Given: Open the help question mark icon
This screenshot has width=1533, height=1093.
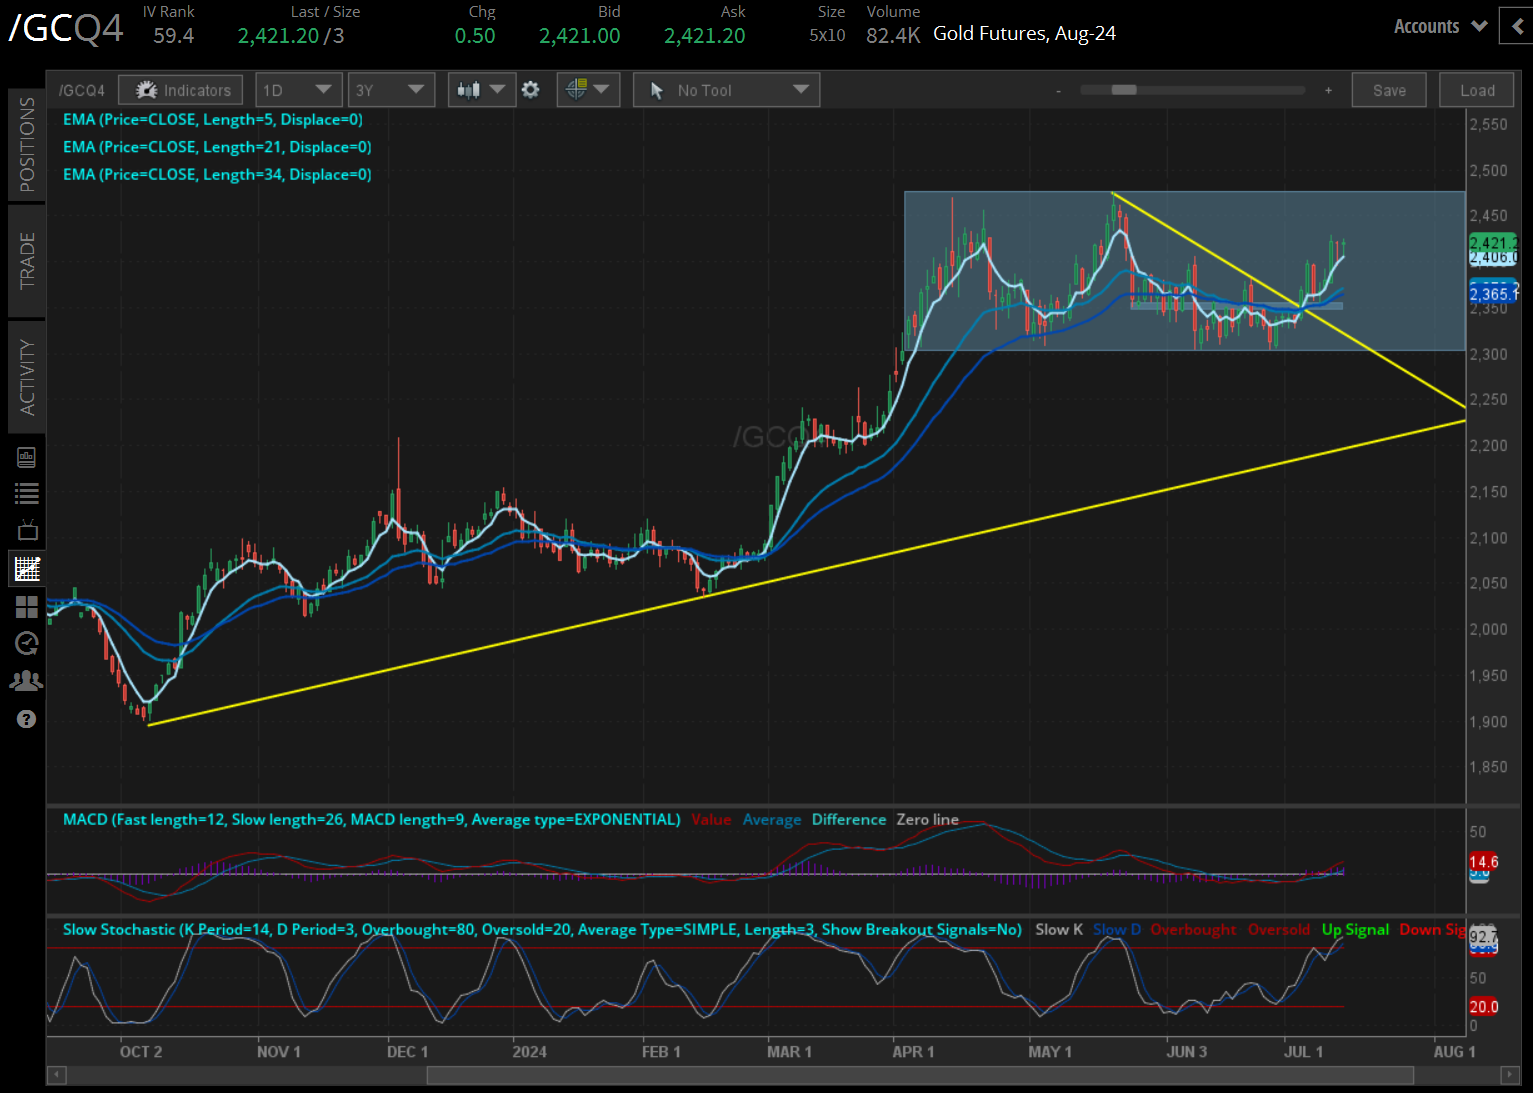Looking at the screenshot, I should pos(26,719).
